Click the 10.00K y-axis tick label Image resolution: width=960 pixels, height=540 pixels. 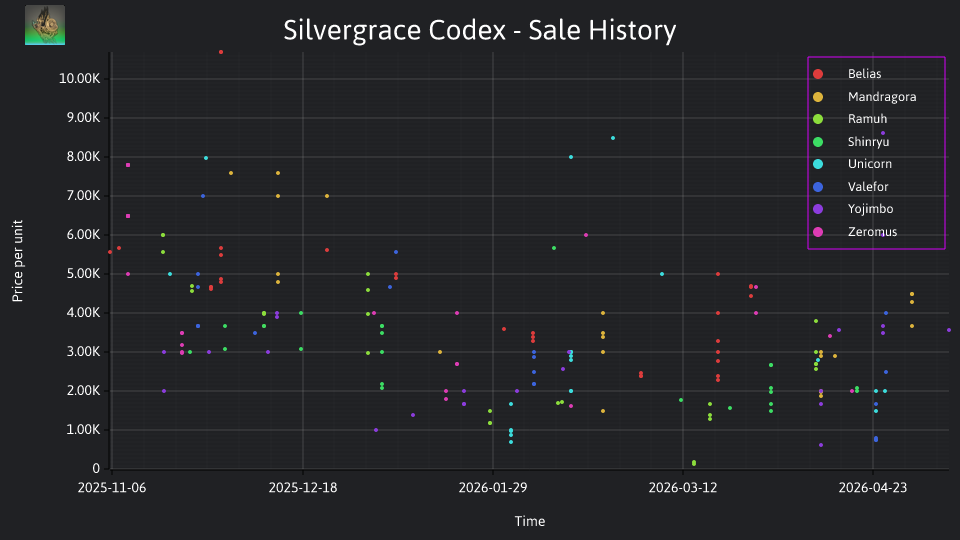click(x=80, y=78)
